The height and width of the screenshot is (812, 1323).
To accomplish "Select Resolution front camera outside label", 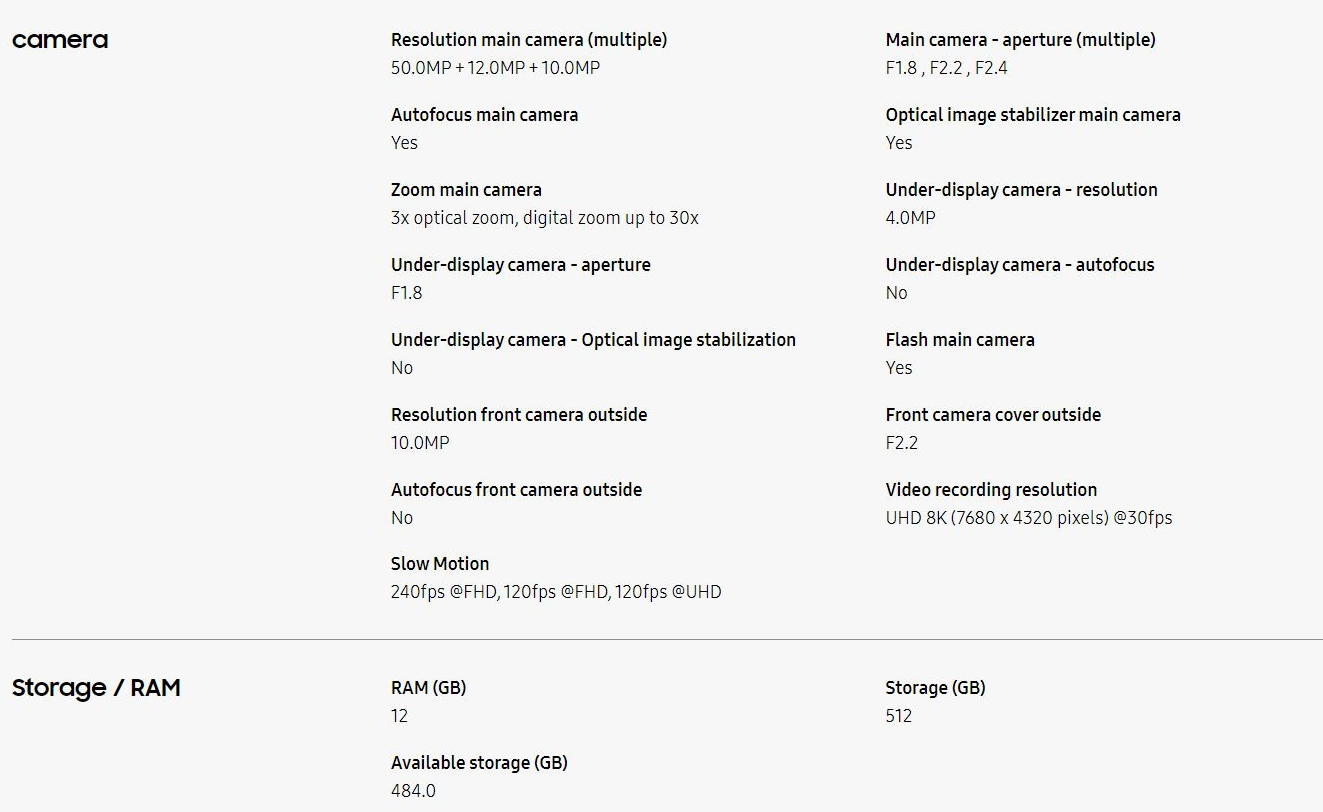I will [519, 415].
